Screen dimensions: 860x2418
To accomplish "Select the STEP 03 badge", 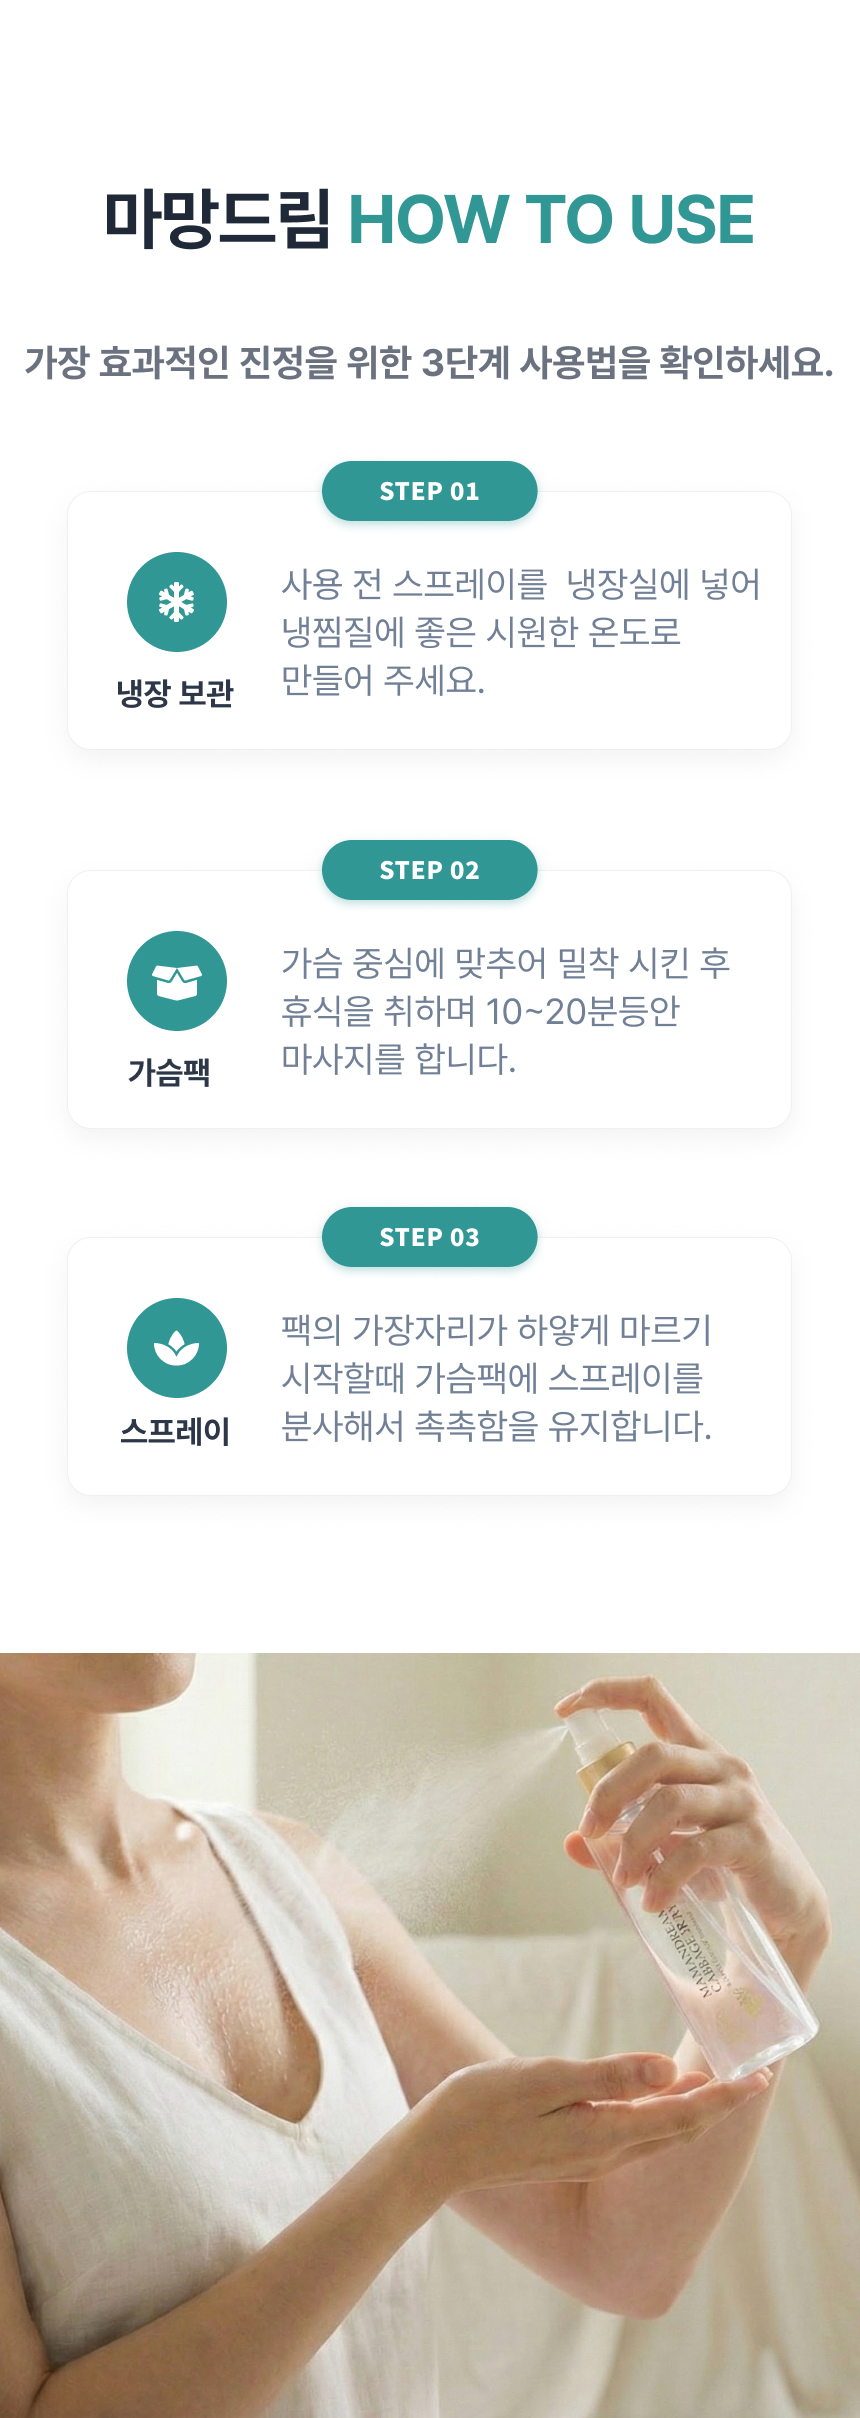I will (429, 1237).
